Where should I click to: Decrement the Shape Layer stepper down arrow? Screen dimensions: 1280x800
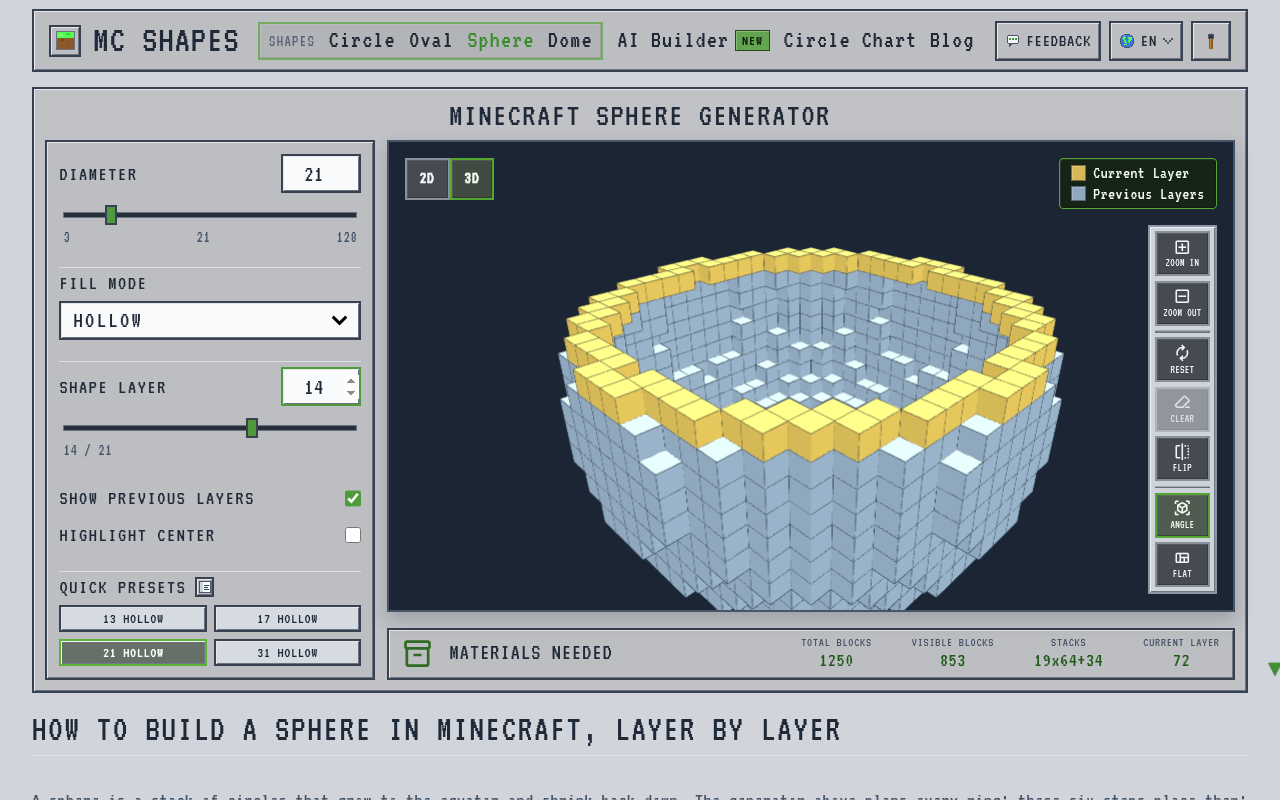tap(351, 393)
